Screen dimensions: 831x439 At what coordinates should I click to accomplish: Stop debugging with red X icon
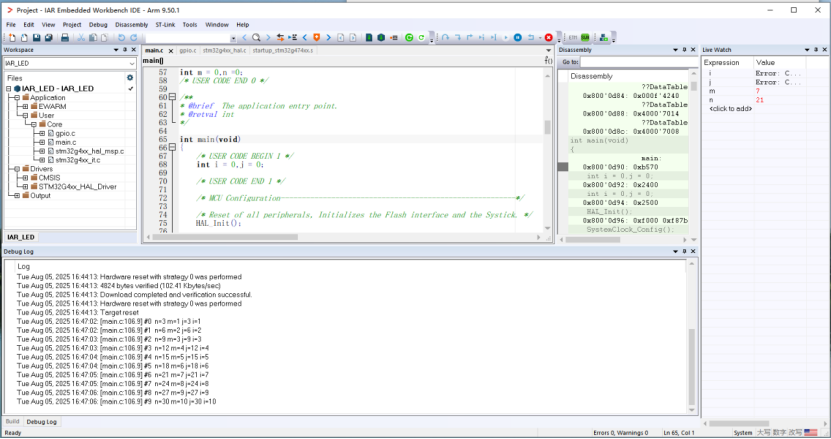[x=549, y=38]
